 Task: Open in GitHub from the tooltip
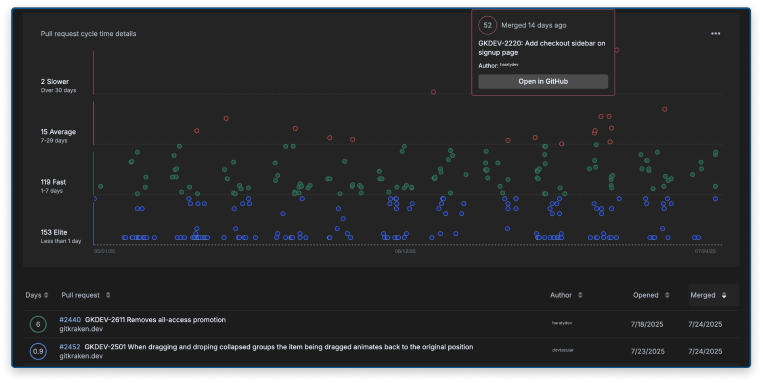pyautogui.click(x=543, y=81)
